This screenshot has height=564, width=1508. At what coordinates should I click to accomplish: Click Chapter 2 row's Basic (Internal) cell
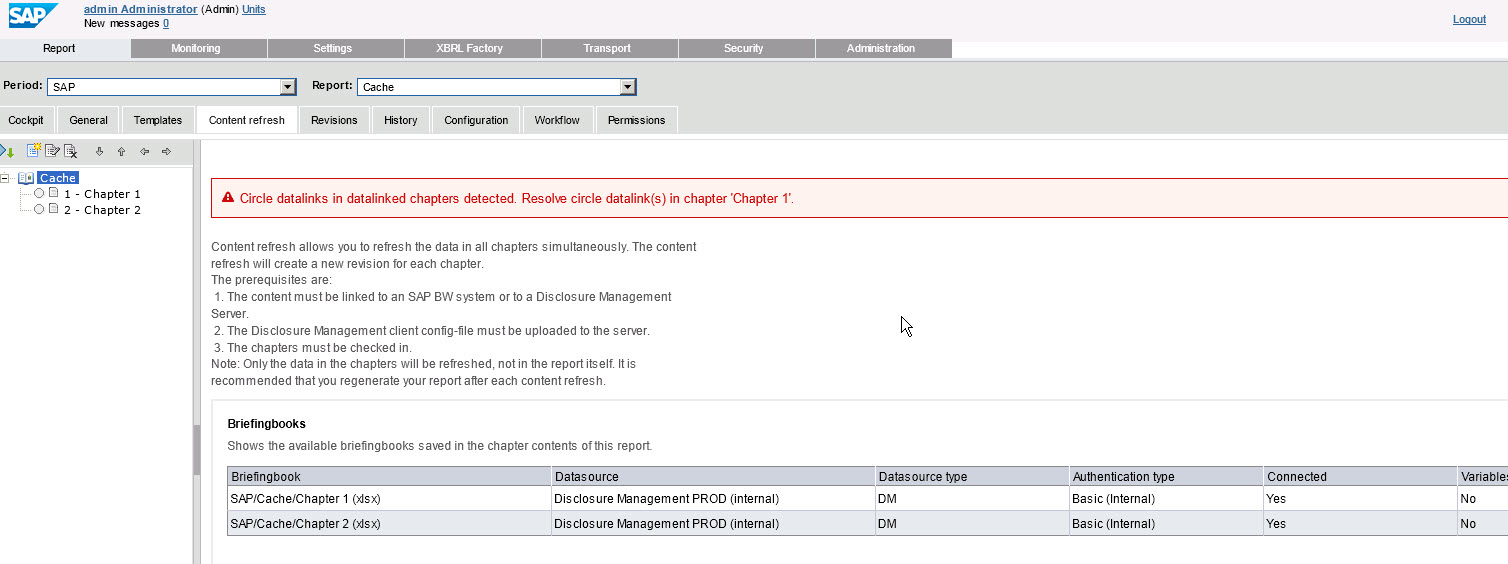point(1166,523)
